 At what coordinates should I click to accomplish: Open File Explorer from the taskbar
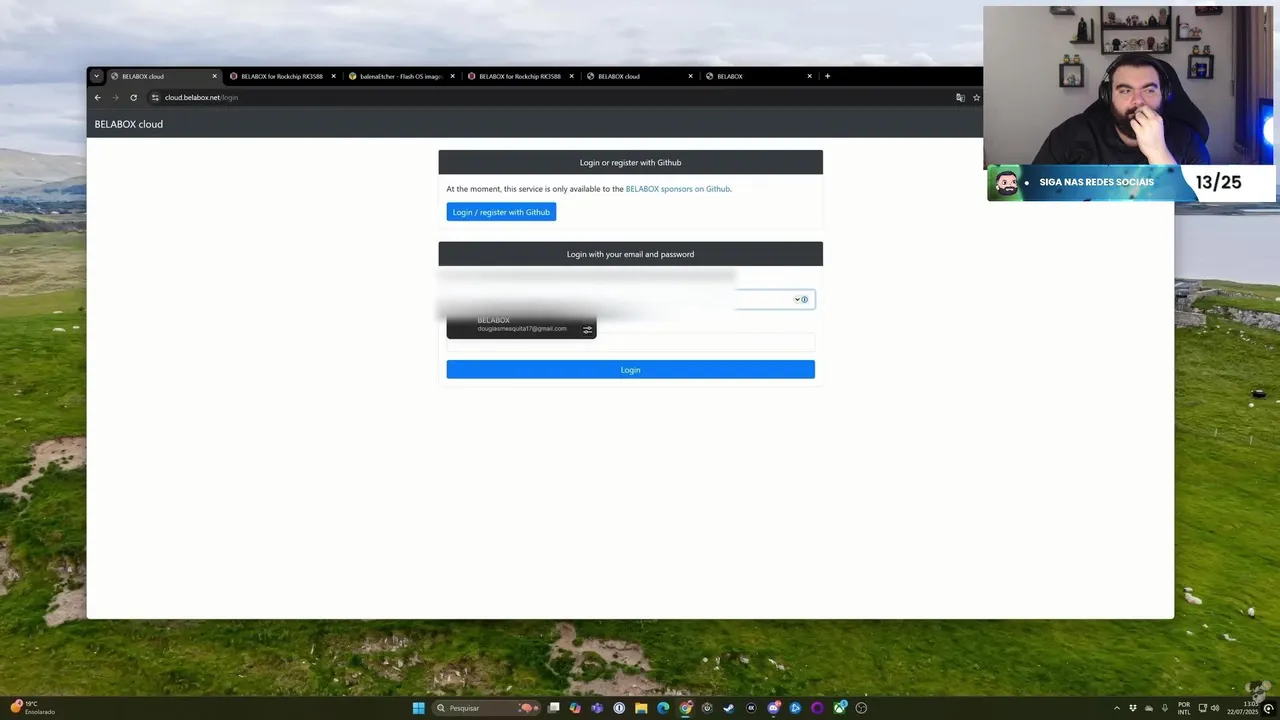641,708
